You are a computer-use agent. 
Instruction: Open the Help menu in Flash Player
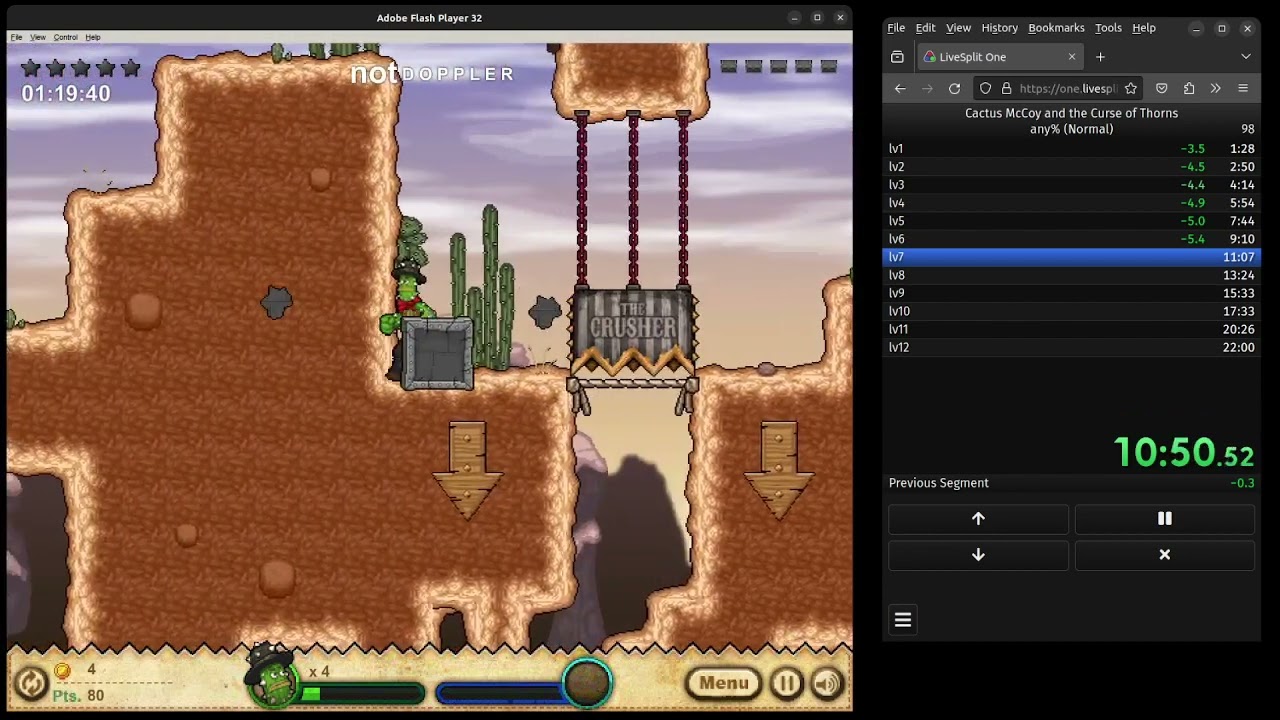[x=93, y=37]
